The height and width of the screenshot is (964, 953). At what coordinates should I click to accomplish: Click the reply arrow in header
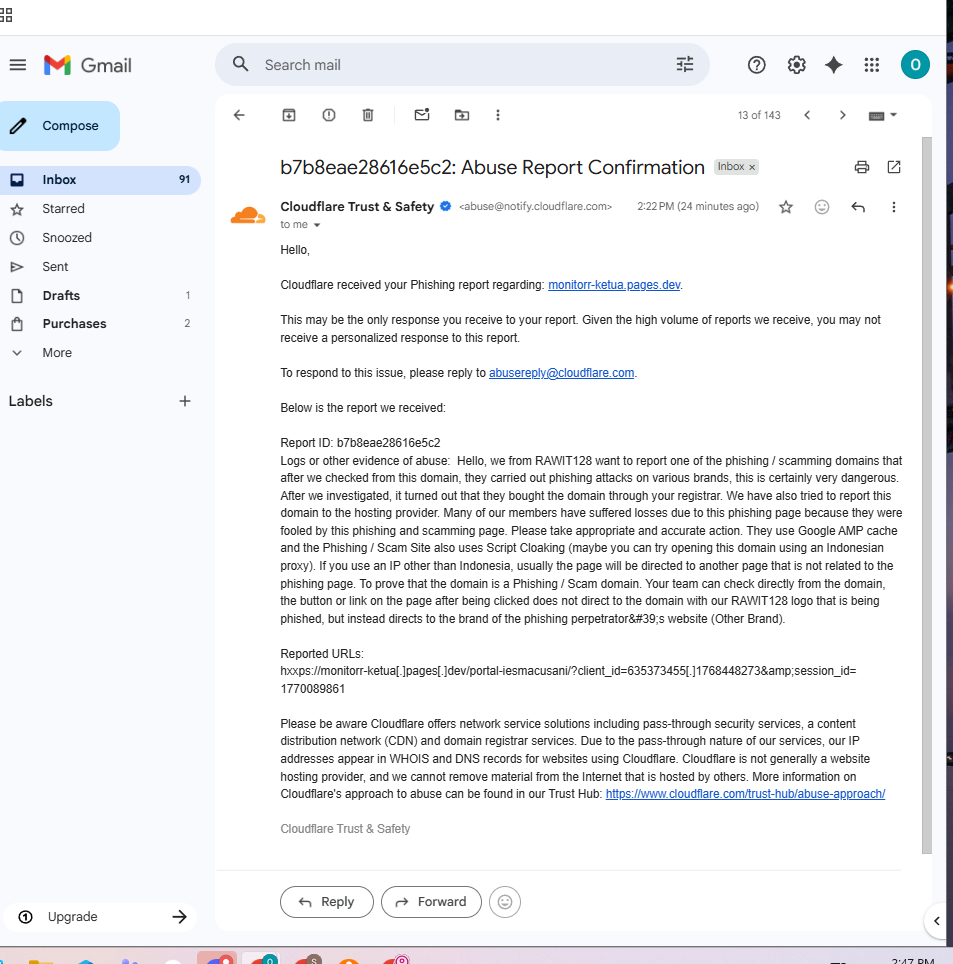coord(858,207)
